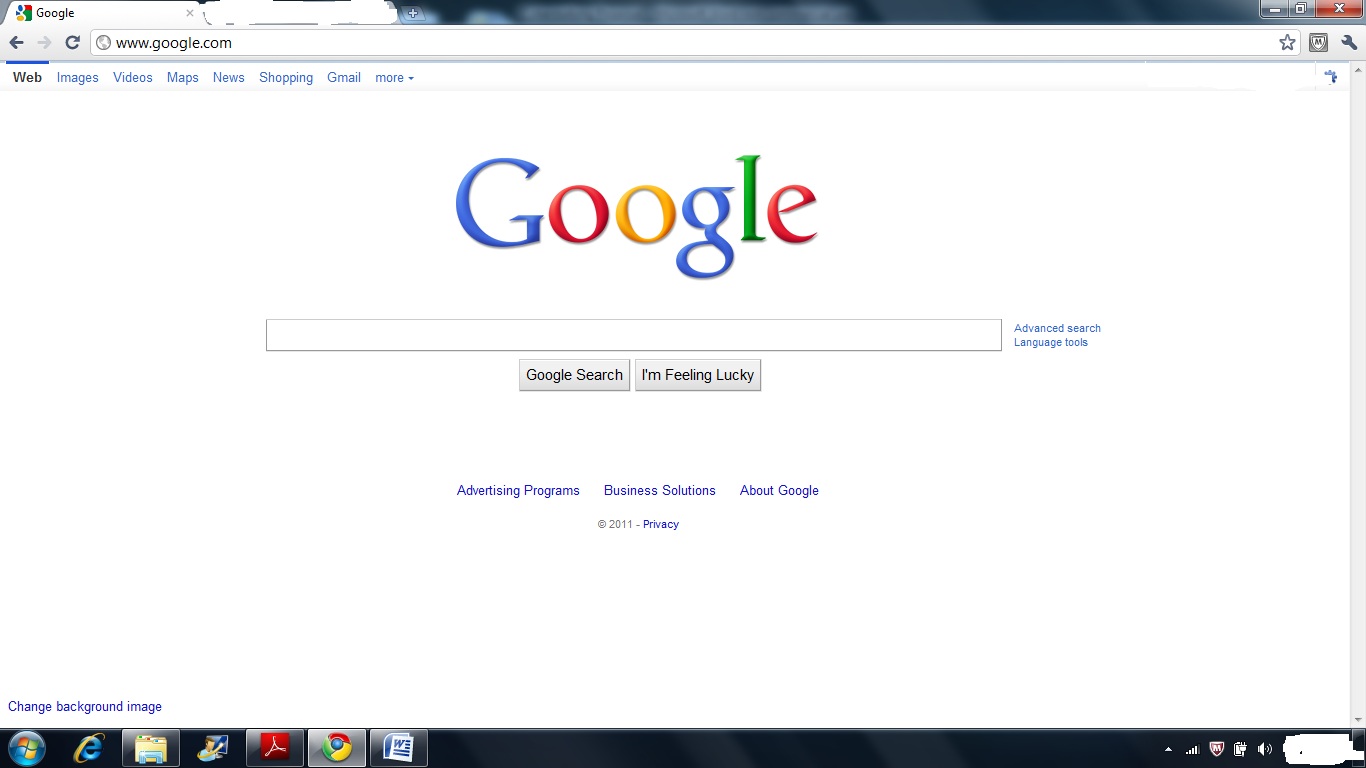Click the browser forward arrow

[x=44, y=43]
